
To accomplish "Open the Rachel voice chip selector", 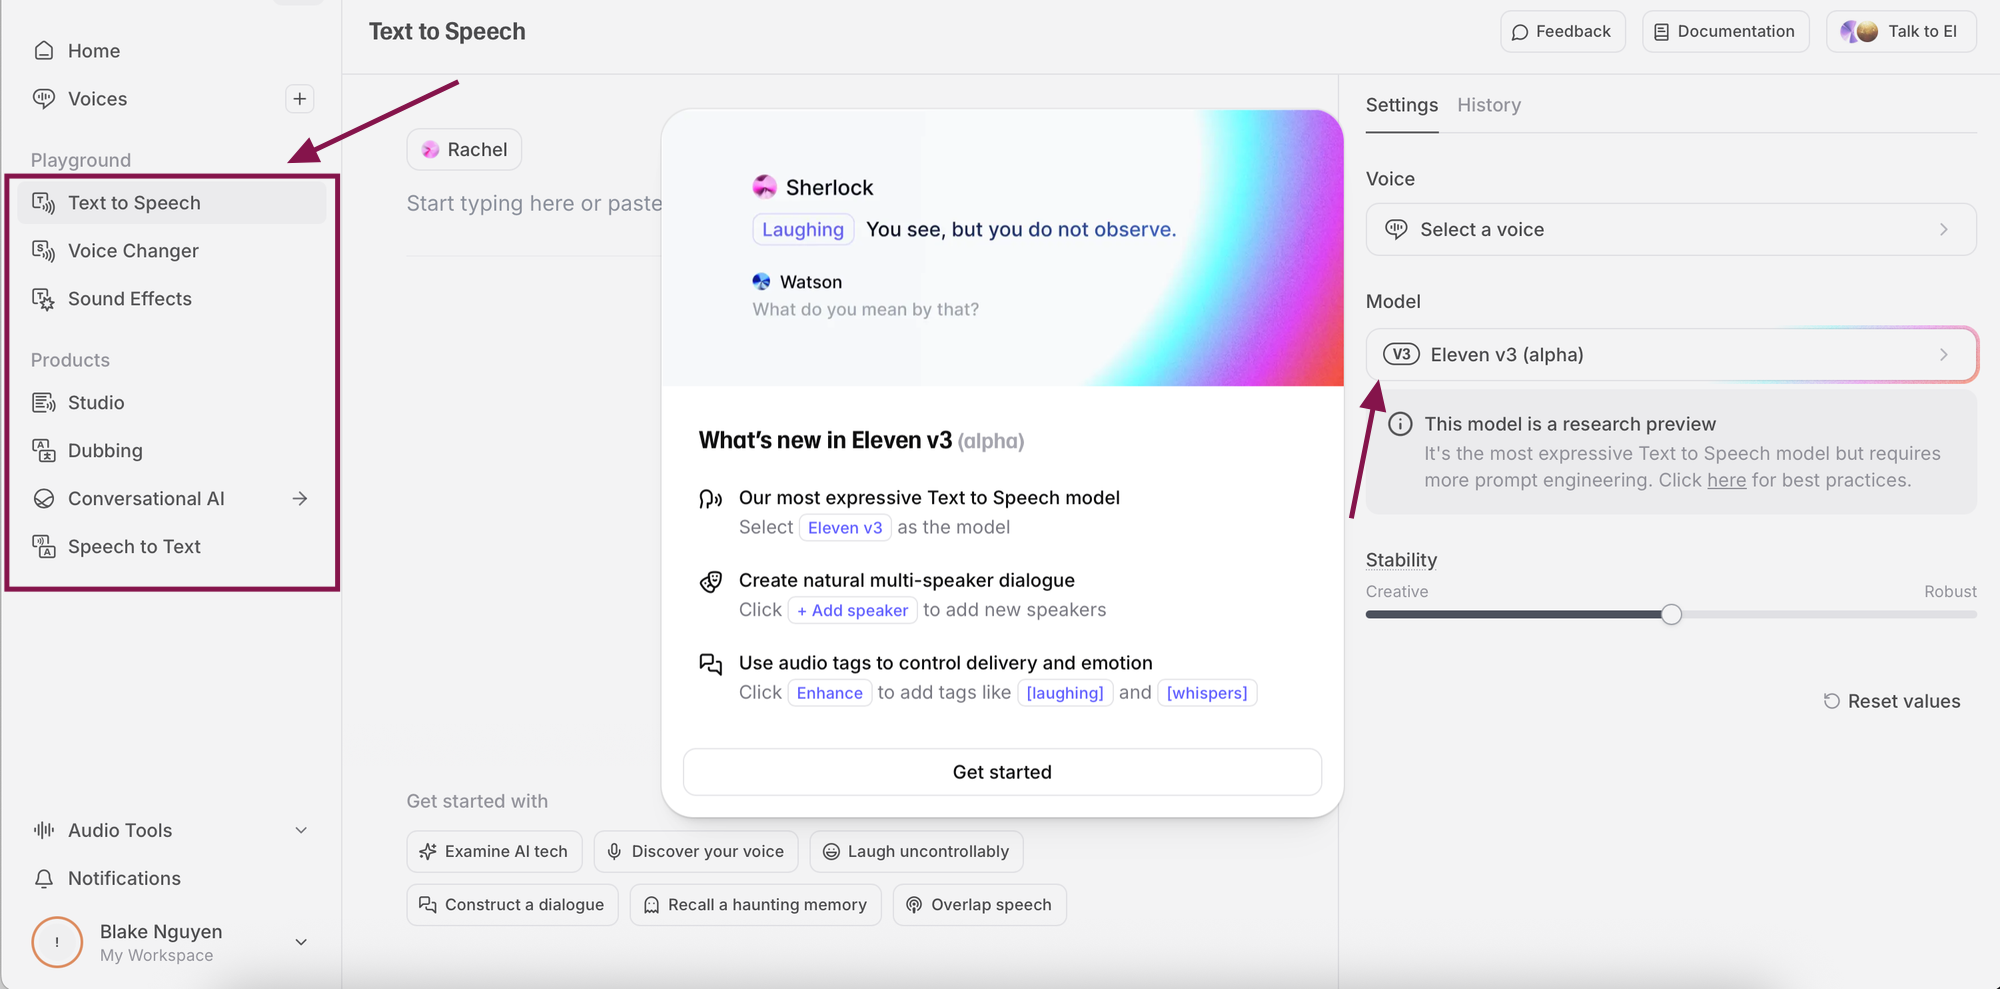I will coord(464,150).
